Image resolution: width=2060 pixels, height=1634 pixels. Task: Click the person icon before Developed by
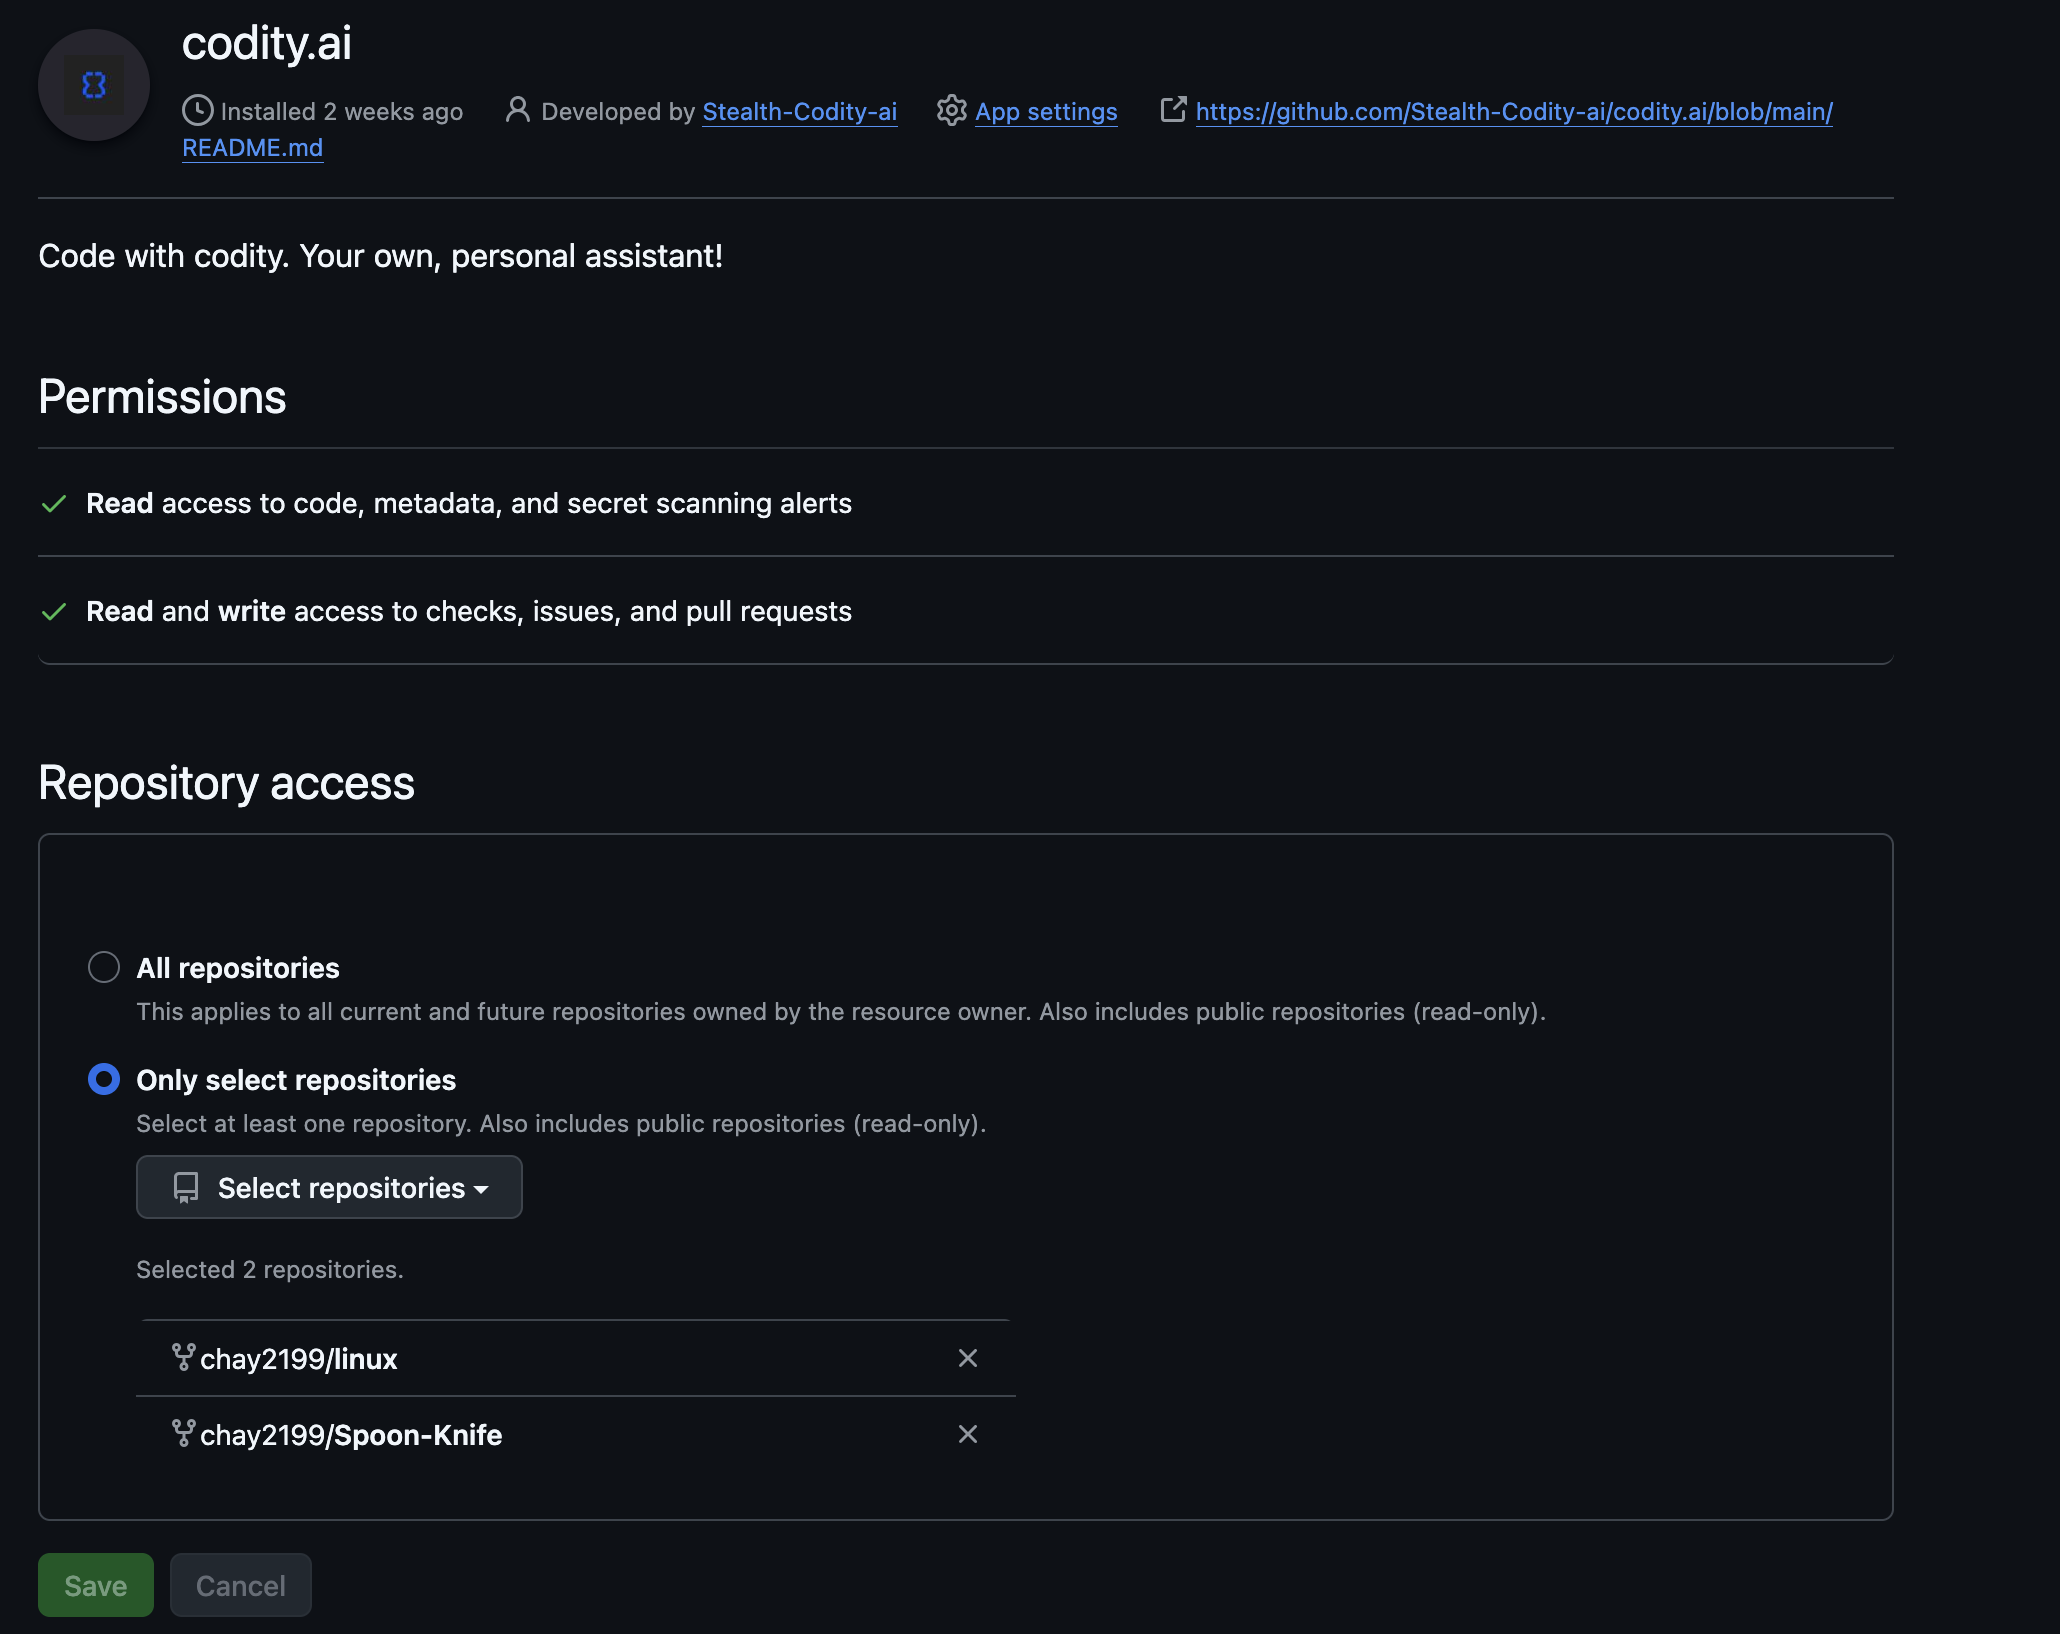[517, 112]
